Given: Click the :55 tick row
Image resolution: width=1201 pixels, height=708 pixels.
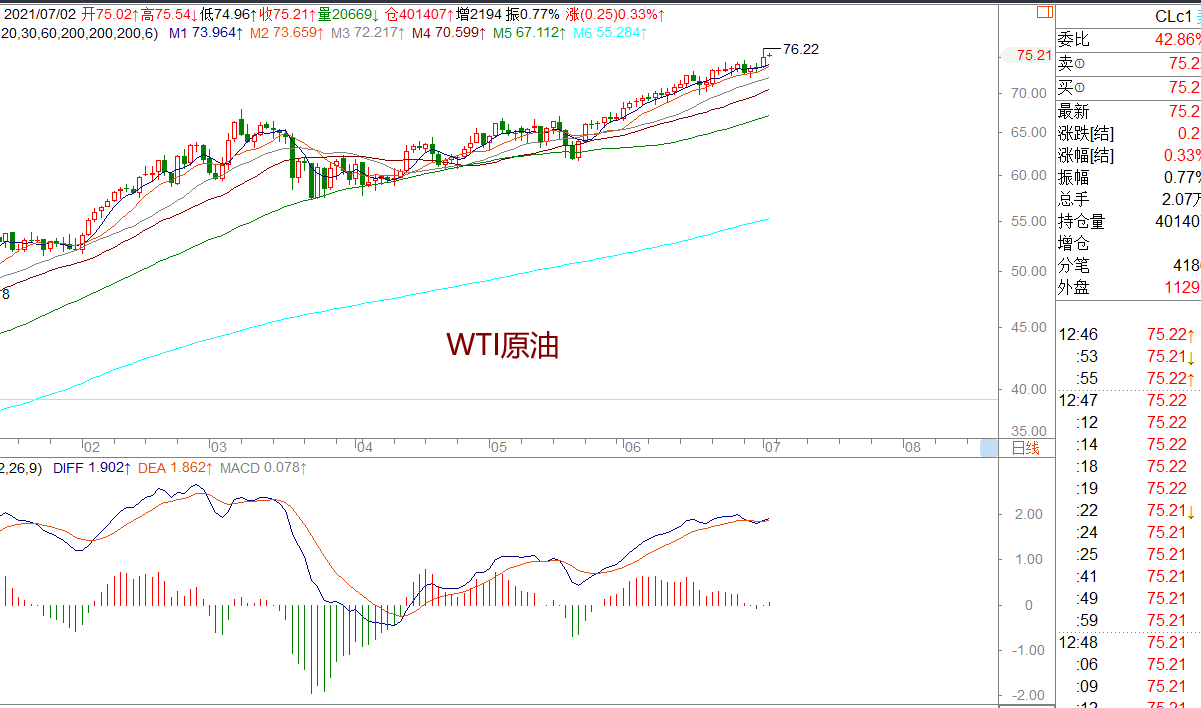Looking at the screenshot, I should [1129, 378].
